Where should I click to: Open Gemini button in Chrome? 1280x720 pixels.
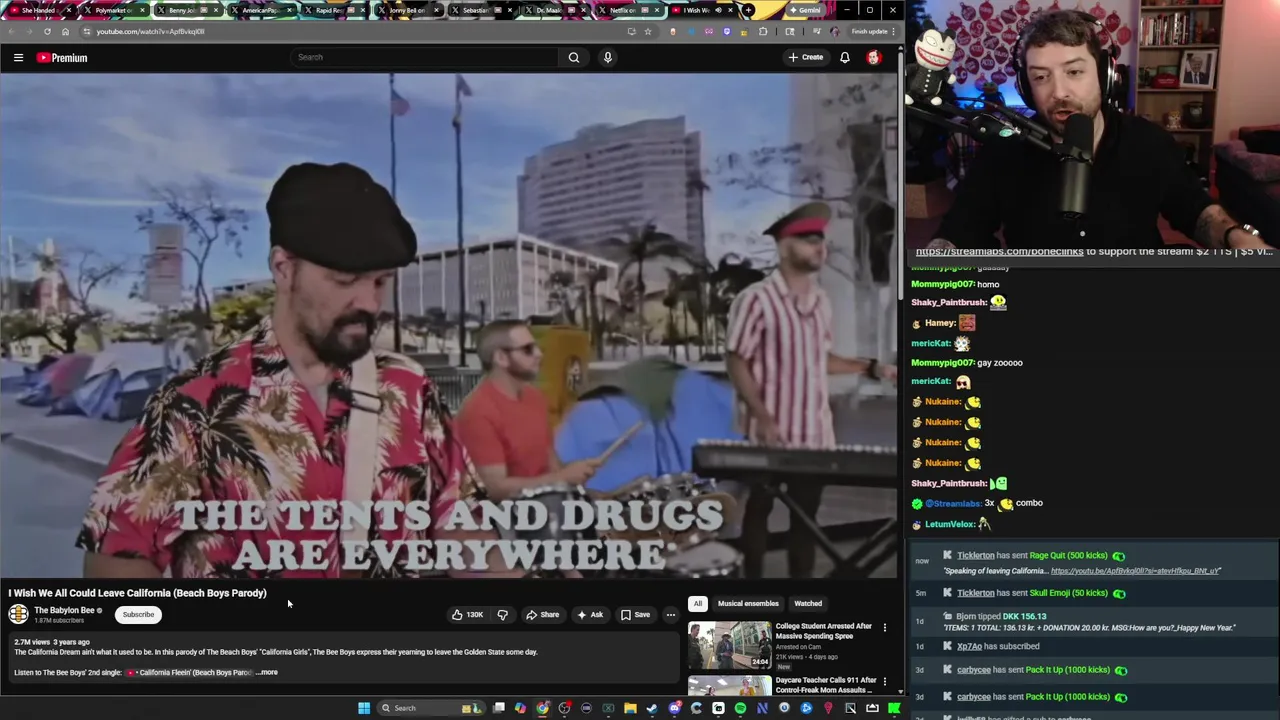point(804,10)
